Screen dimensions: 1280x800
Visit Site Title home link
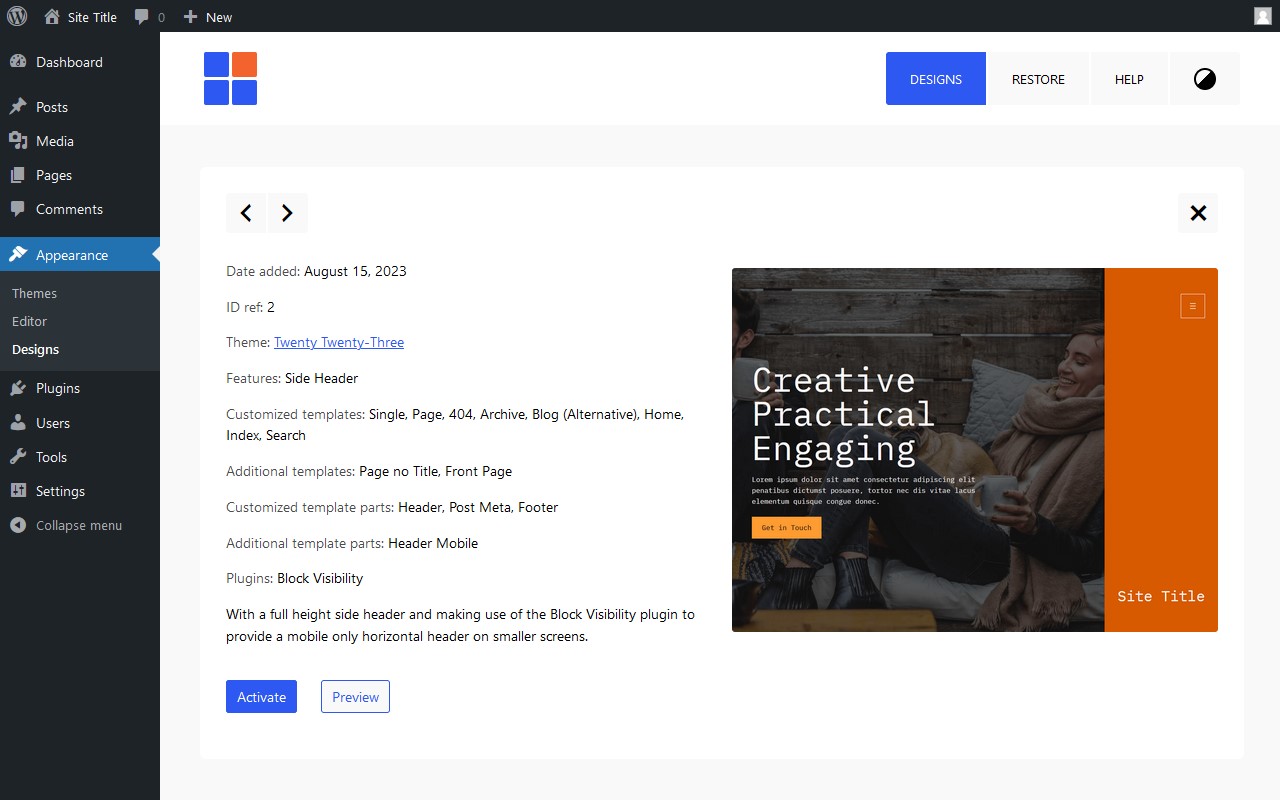(81, 17)
